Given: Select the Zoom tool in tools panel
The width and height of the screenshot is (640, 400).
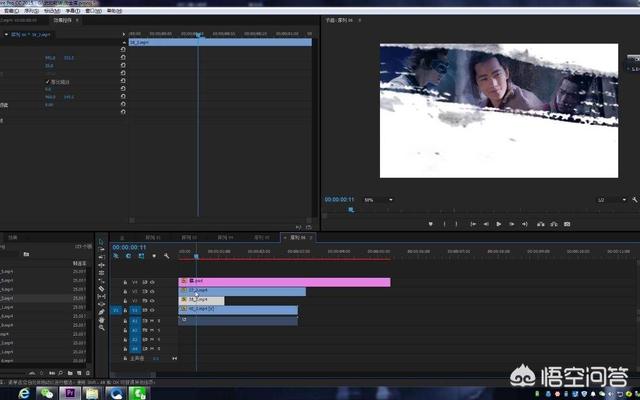Looking at the screenshot, I should coord(101,329).
